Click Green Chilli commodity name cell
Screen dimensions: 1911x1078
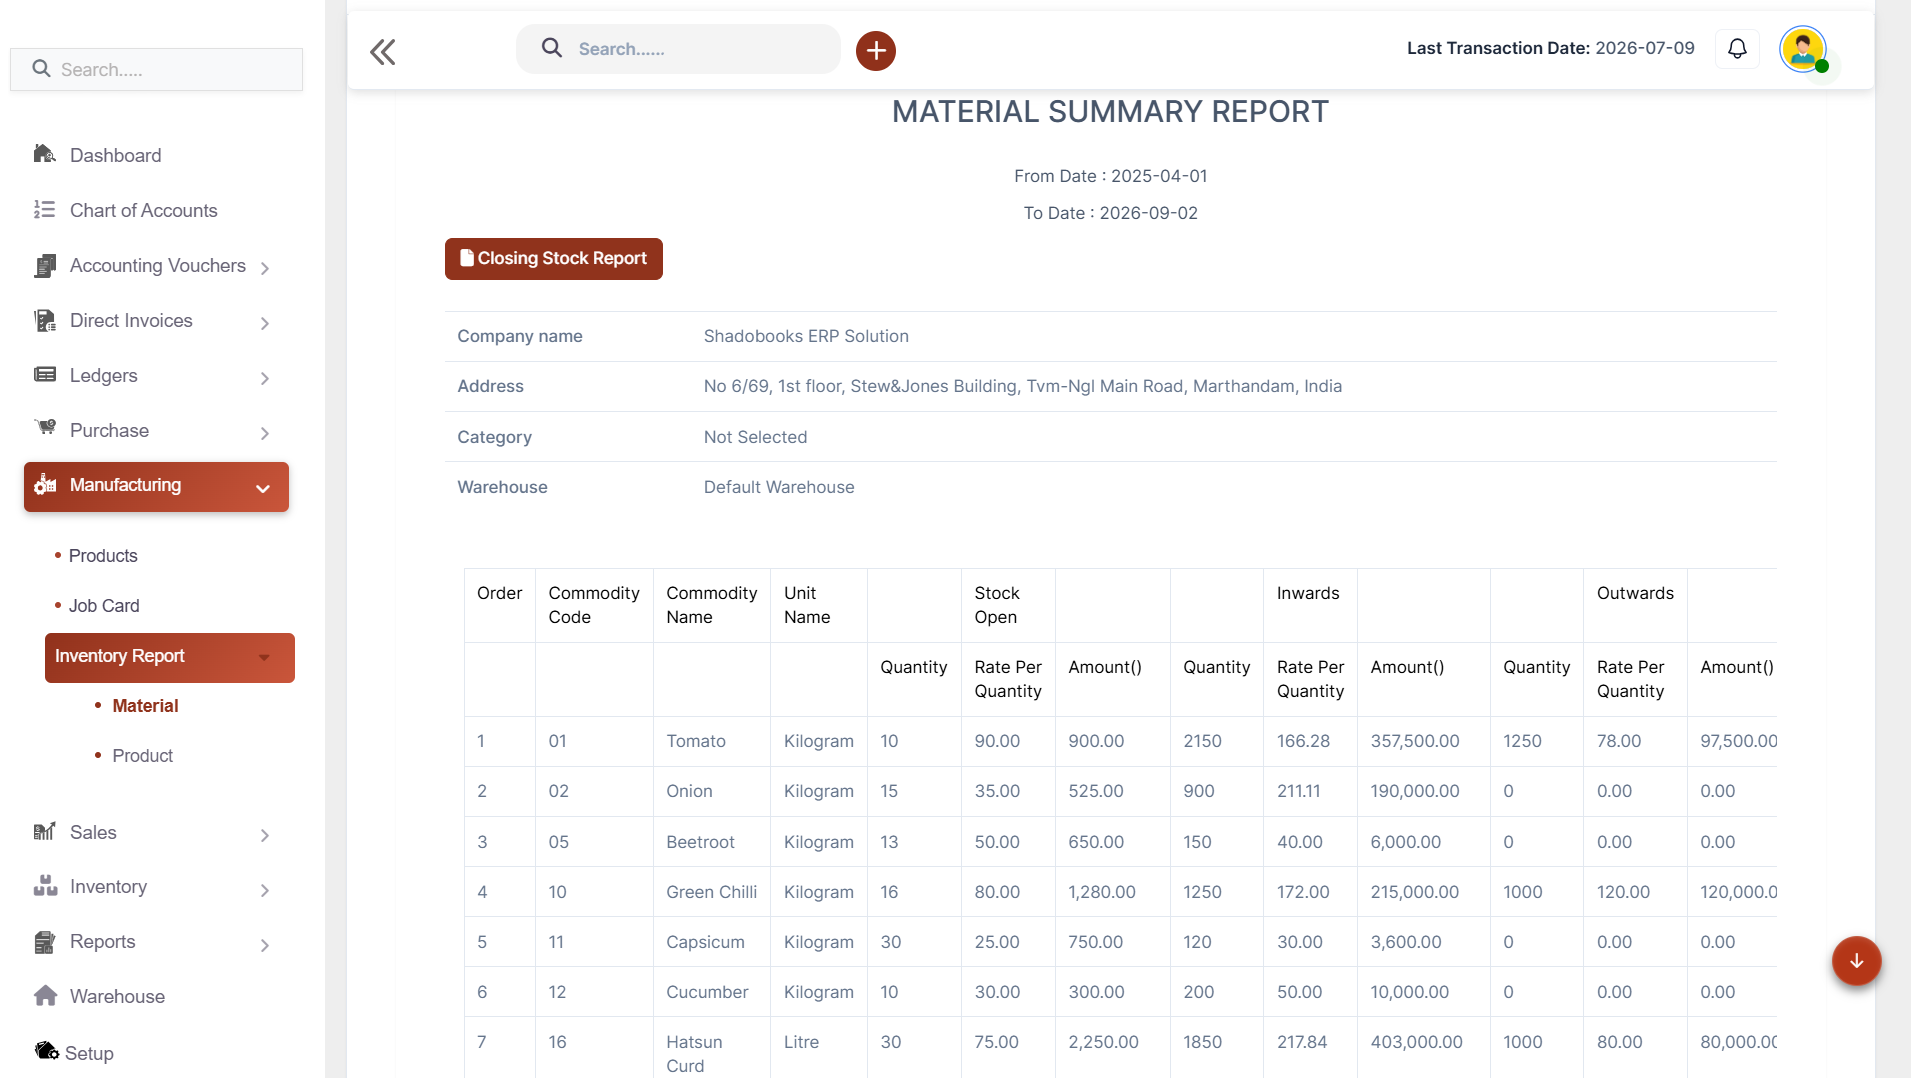click(x=711, y=892)
